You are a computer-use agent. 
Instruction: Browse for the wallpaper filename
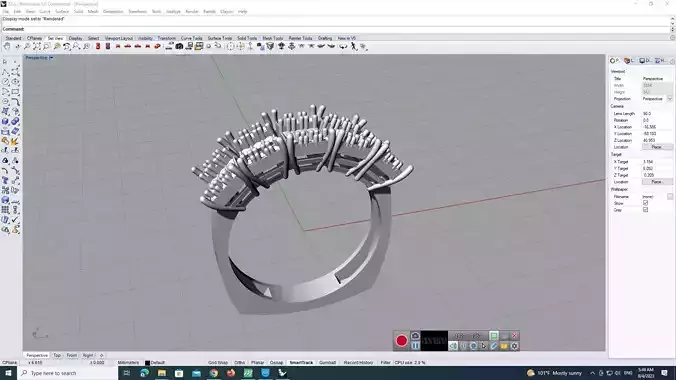pyautogui.click(x=670, y=196)
